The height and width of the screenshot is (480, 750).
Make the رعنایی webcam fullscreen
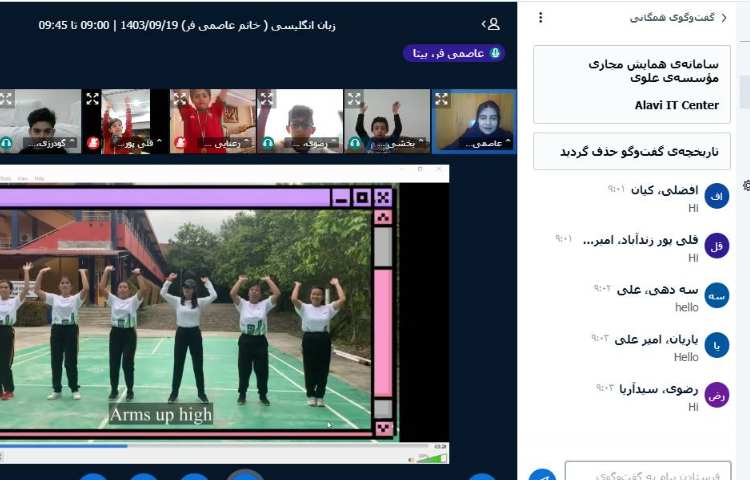(180, 99)
